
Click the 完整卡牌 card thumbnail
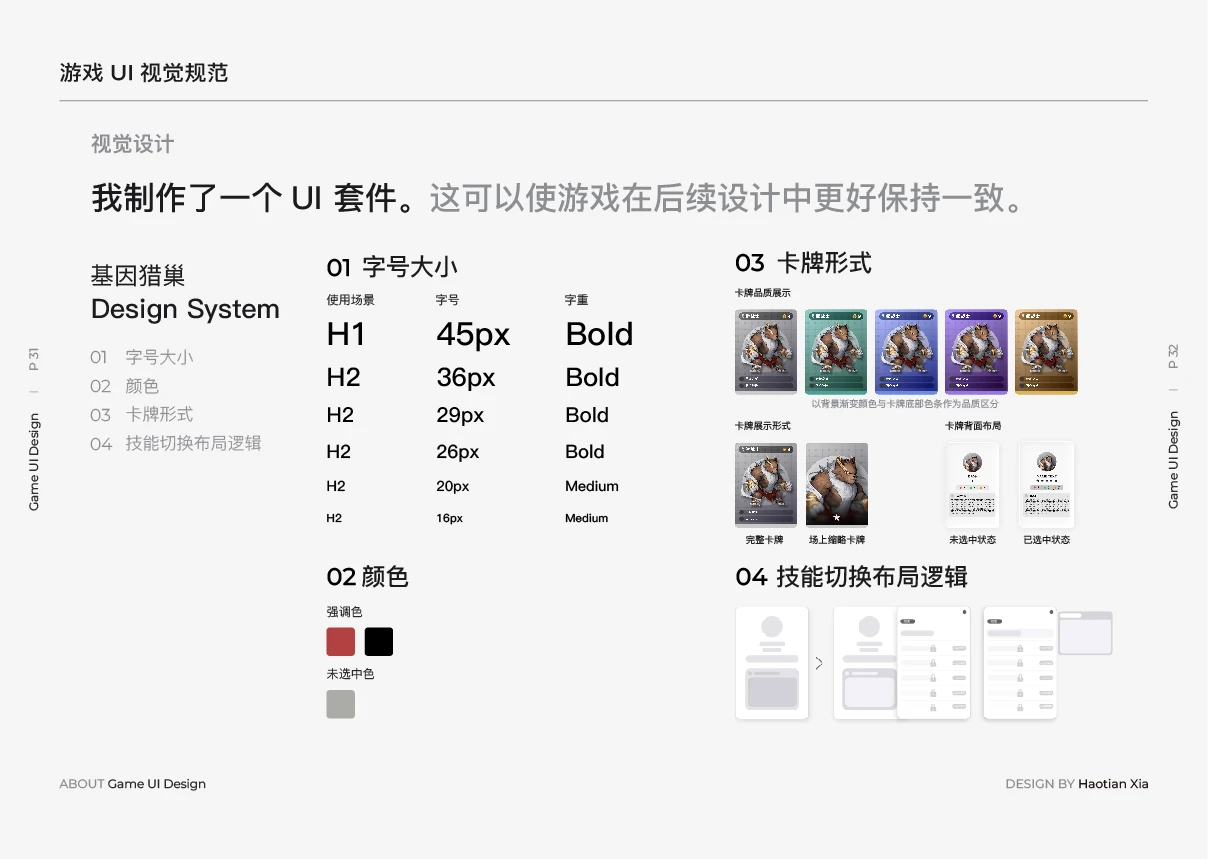pyautogui.click(x=766, y=485)
